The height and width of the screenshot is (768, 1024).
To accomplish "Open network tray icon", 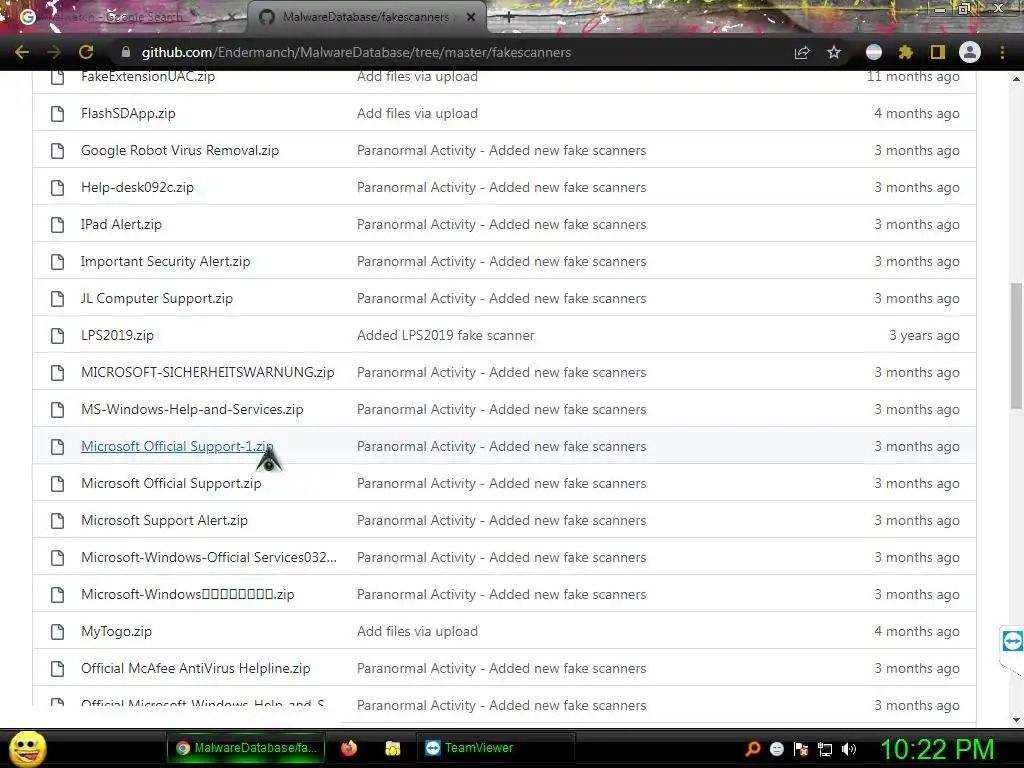I will tap(825, 749).
